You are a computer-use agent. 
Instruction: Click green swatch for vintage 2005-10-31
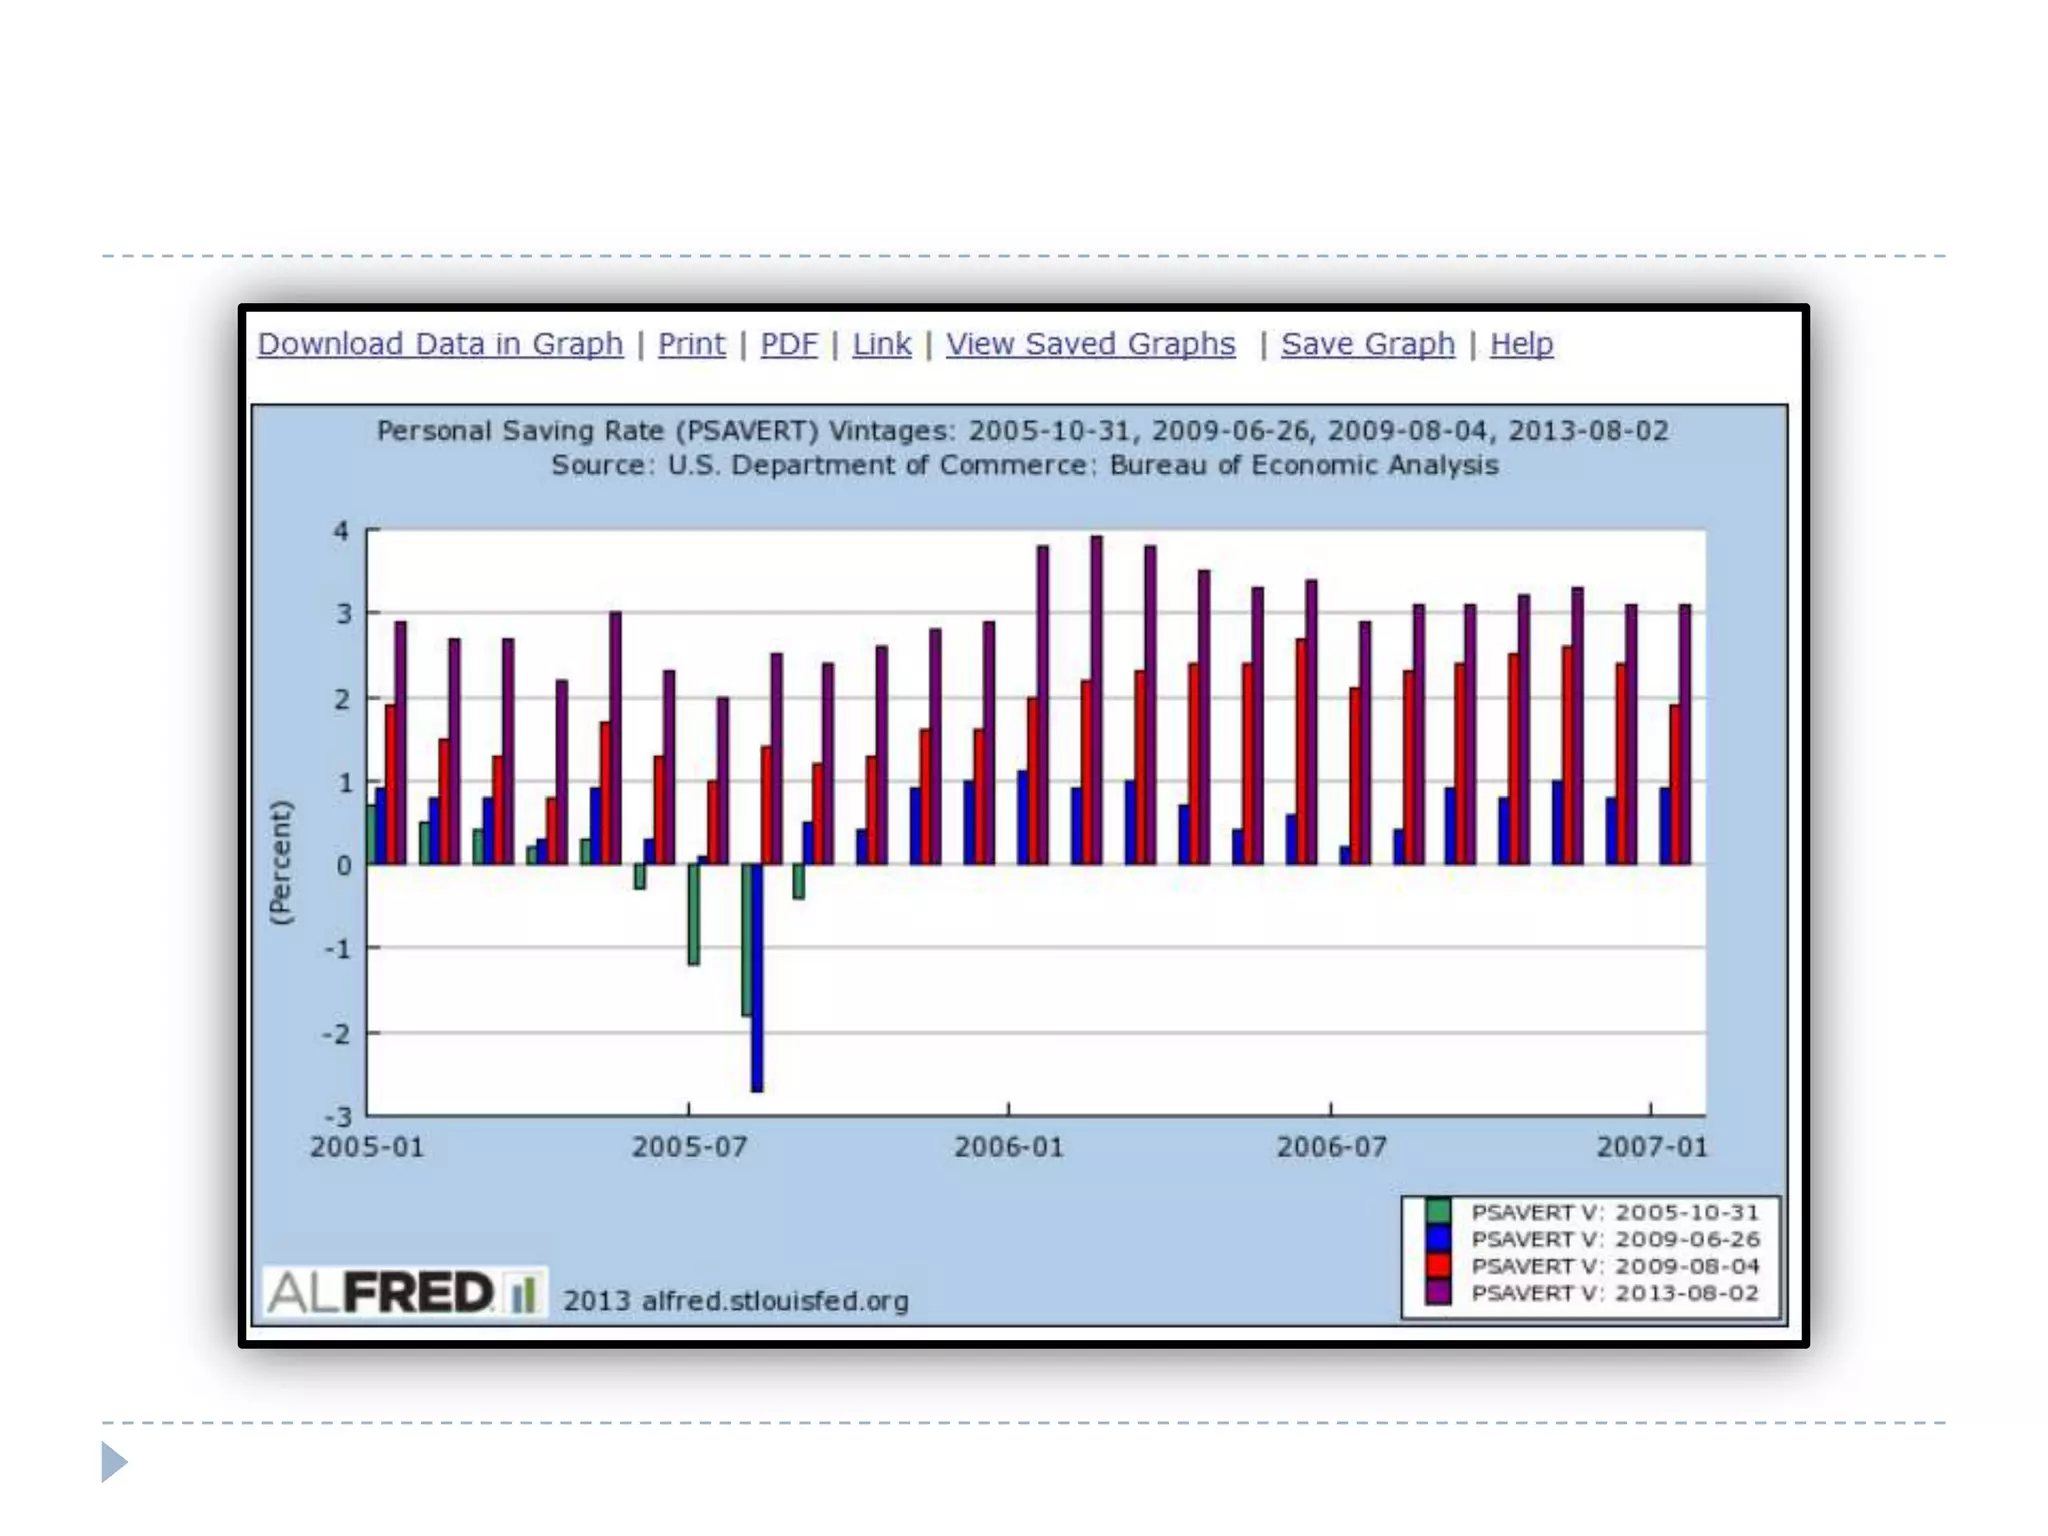(1437, 1211)
